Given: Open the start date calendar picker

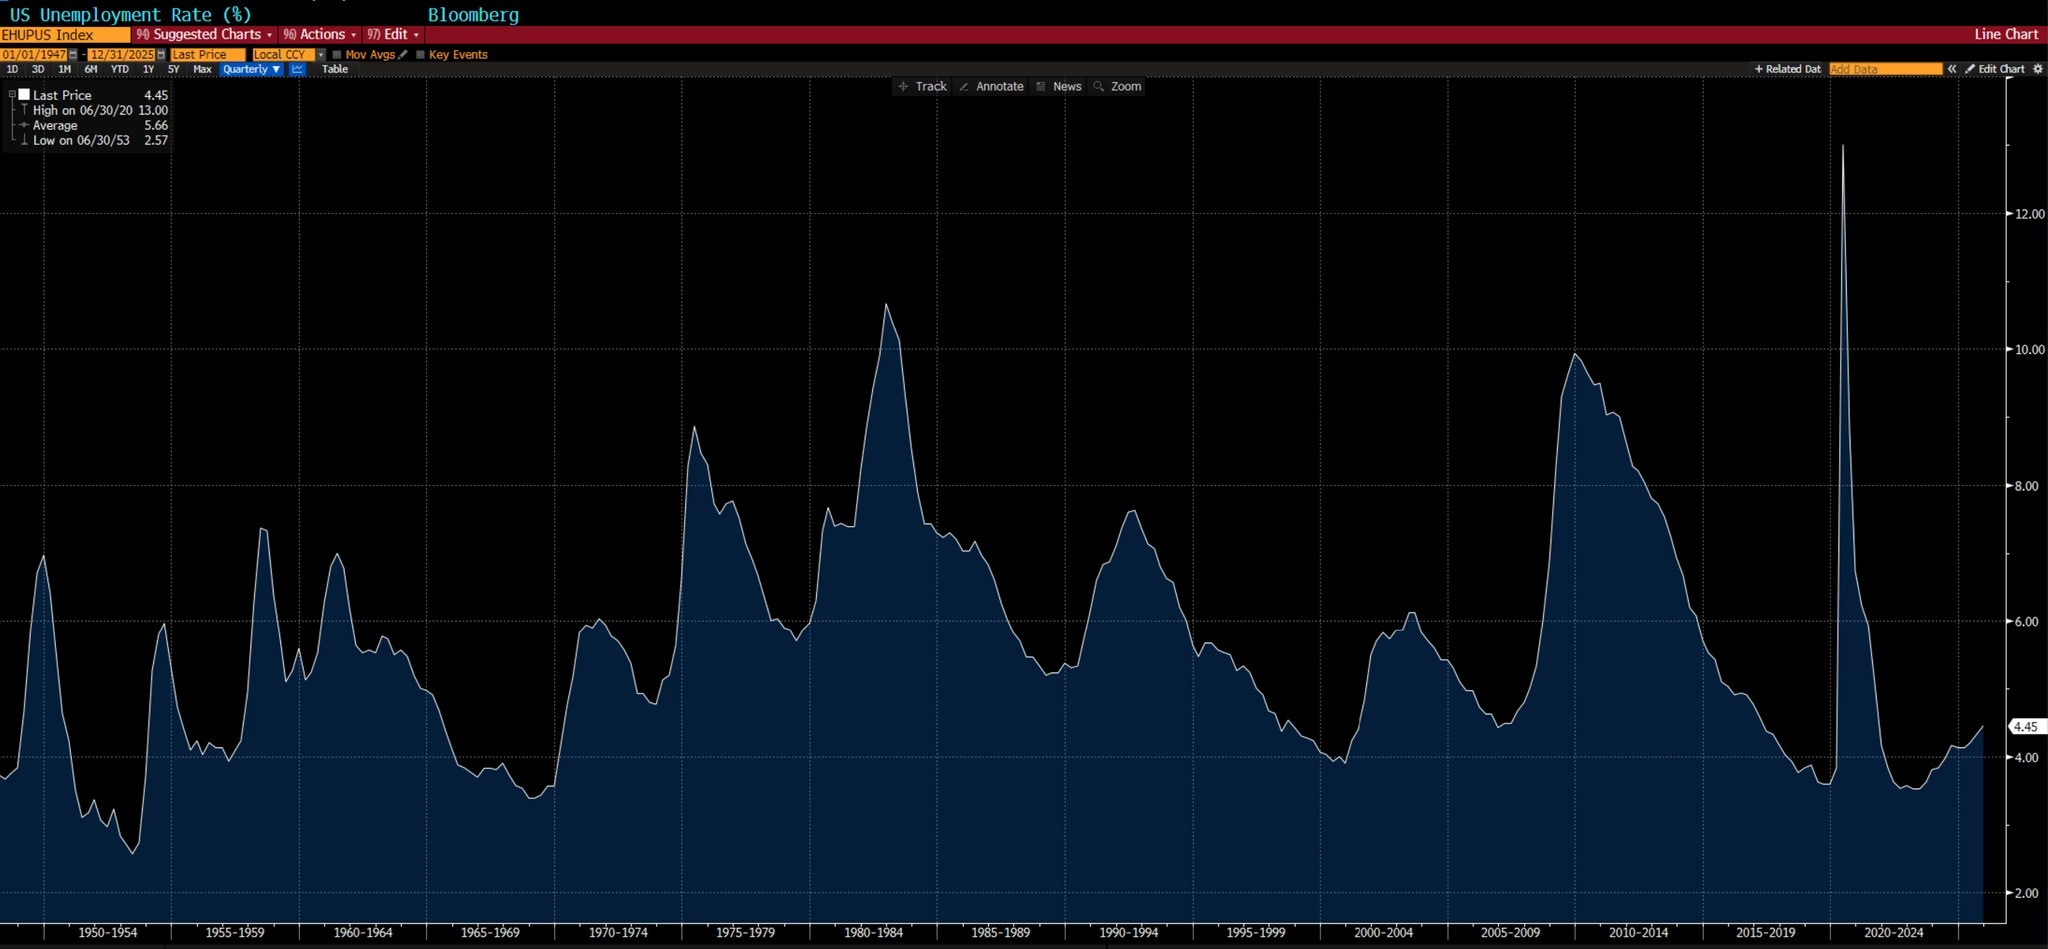Looking at the screenshot, I should [73, 54].
